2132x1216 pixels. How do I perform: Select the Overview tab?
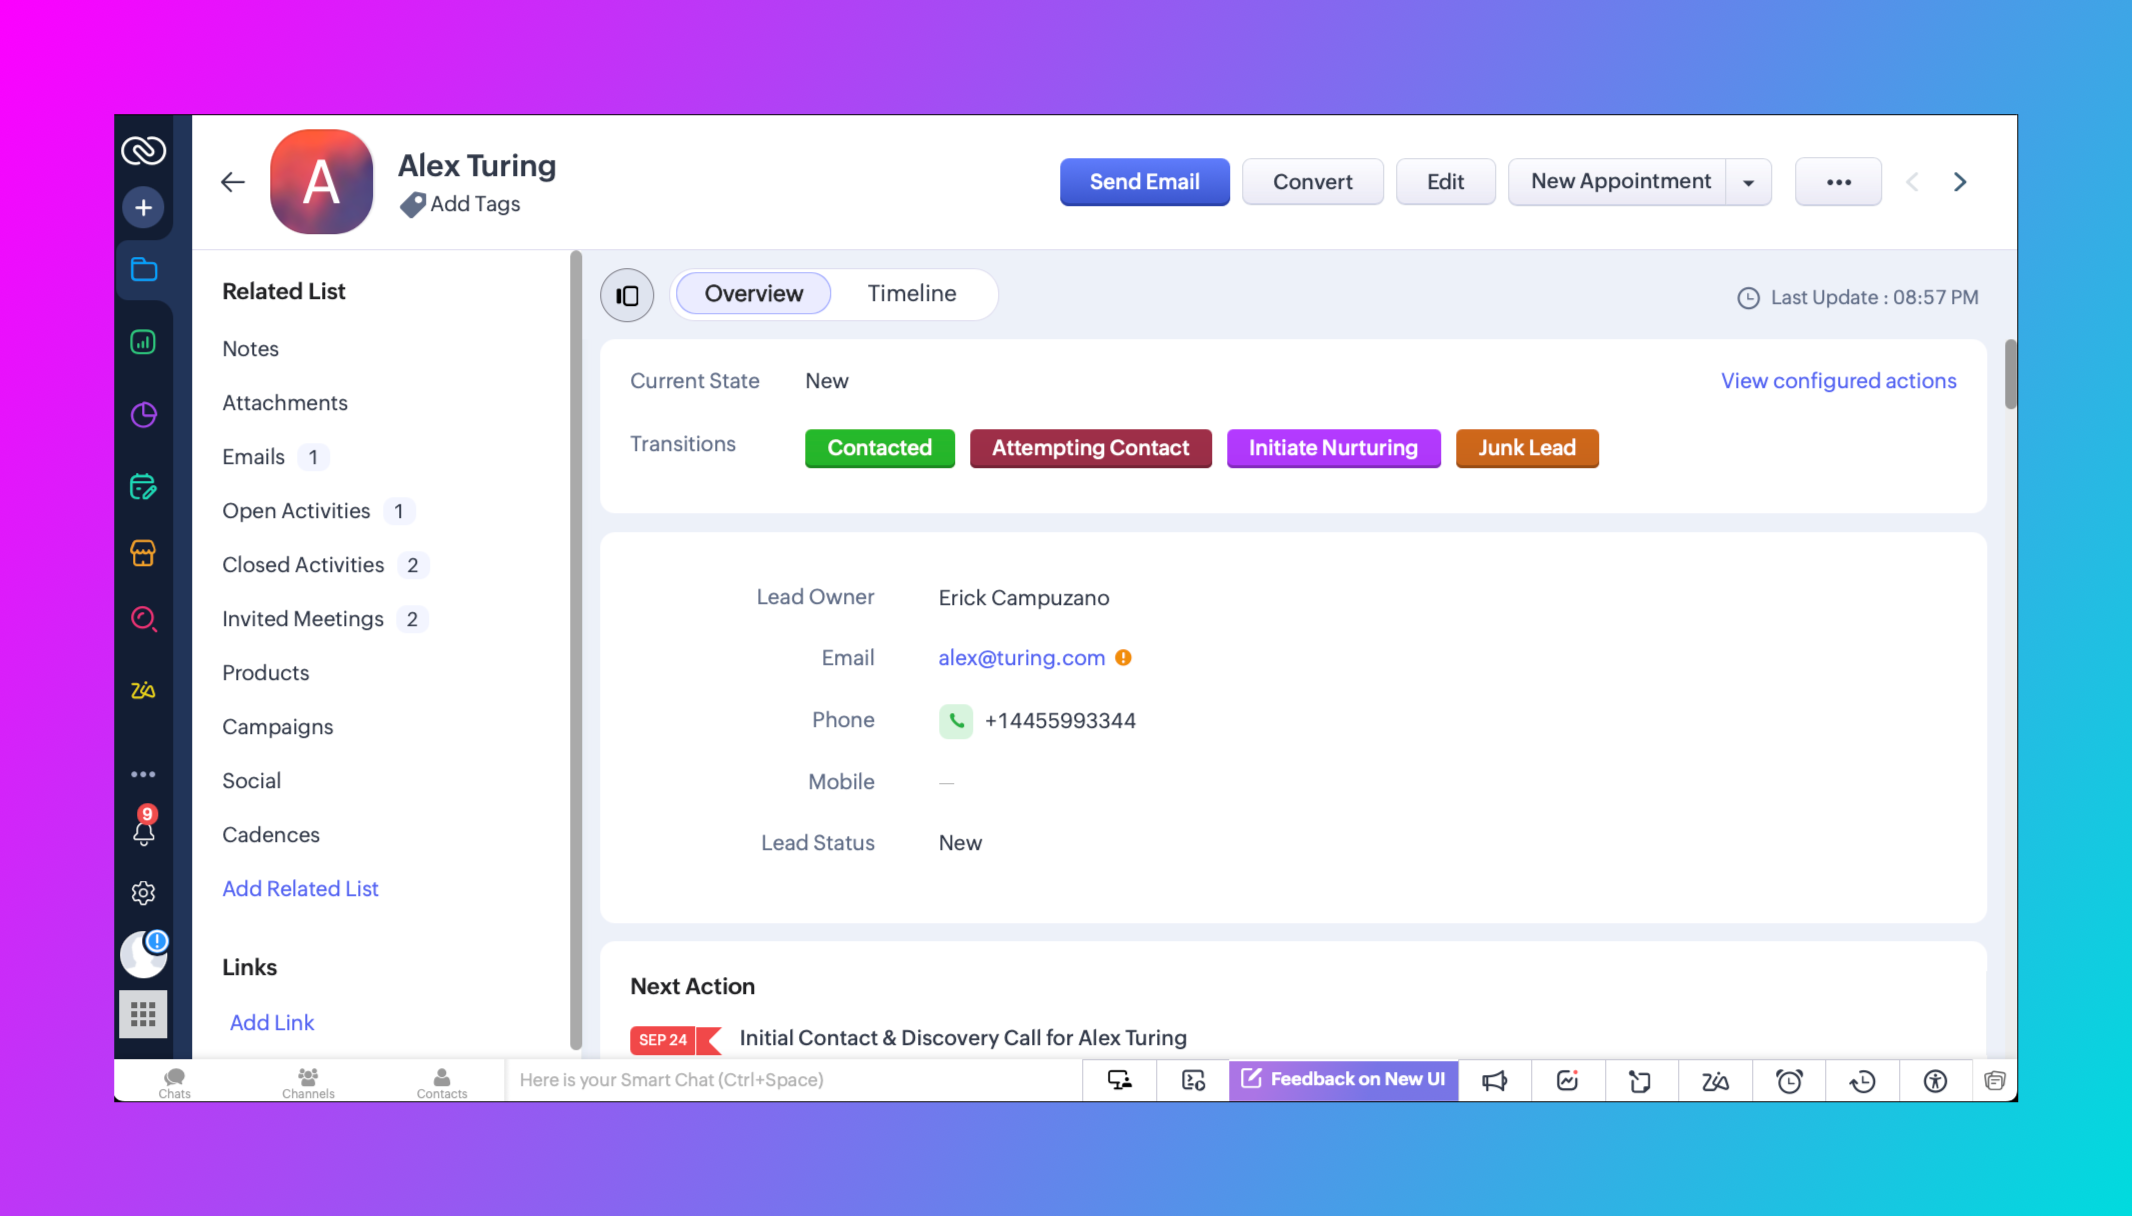coord(753,294)
